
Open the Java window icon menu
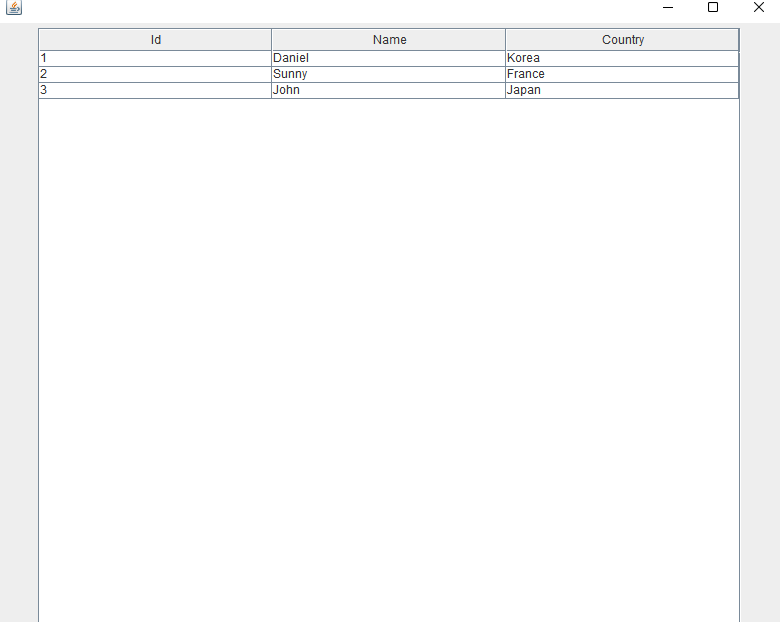[x=14, y=7]
